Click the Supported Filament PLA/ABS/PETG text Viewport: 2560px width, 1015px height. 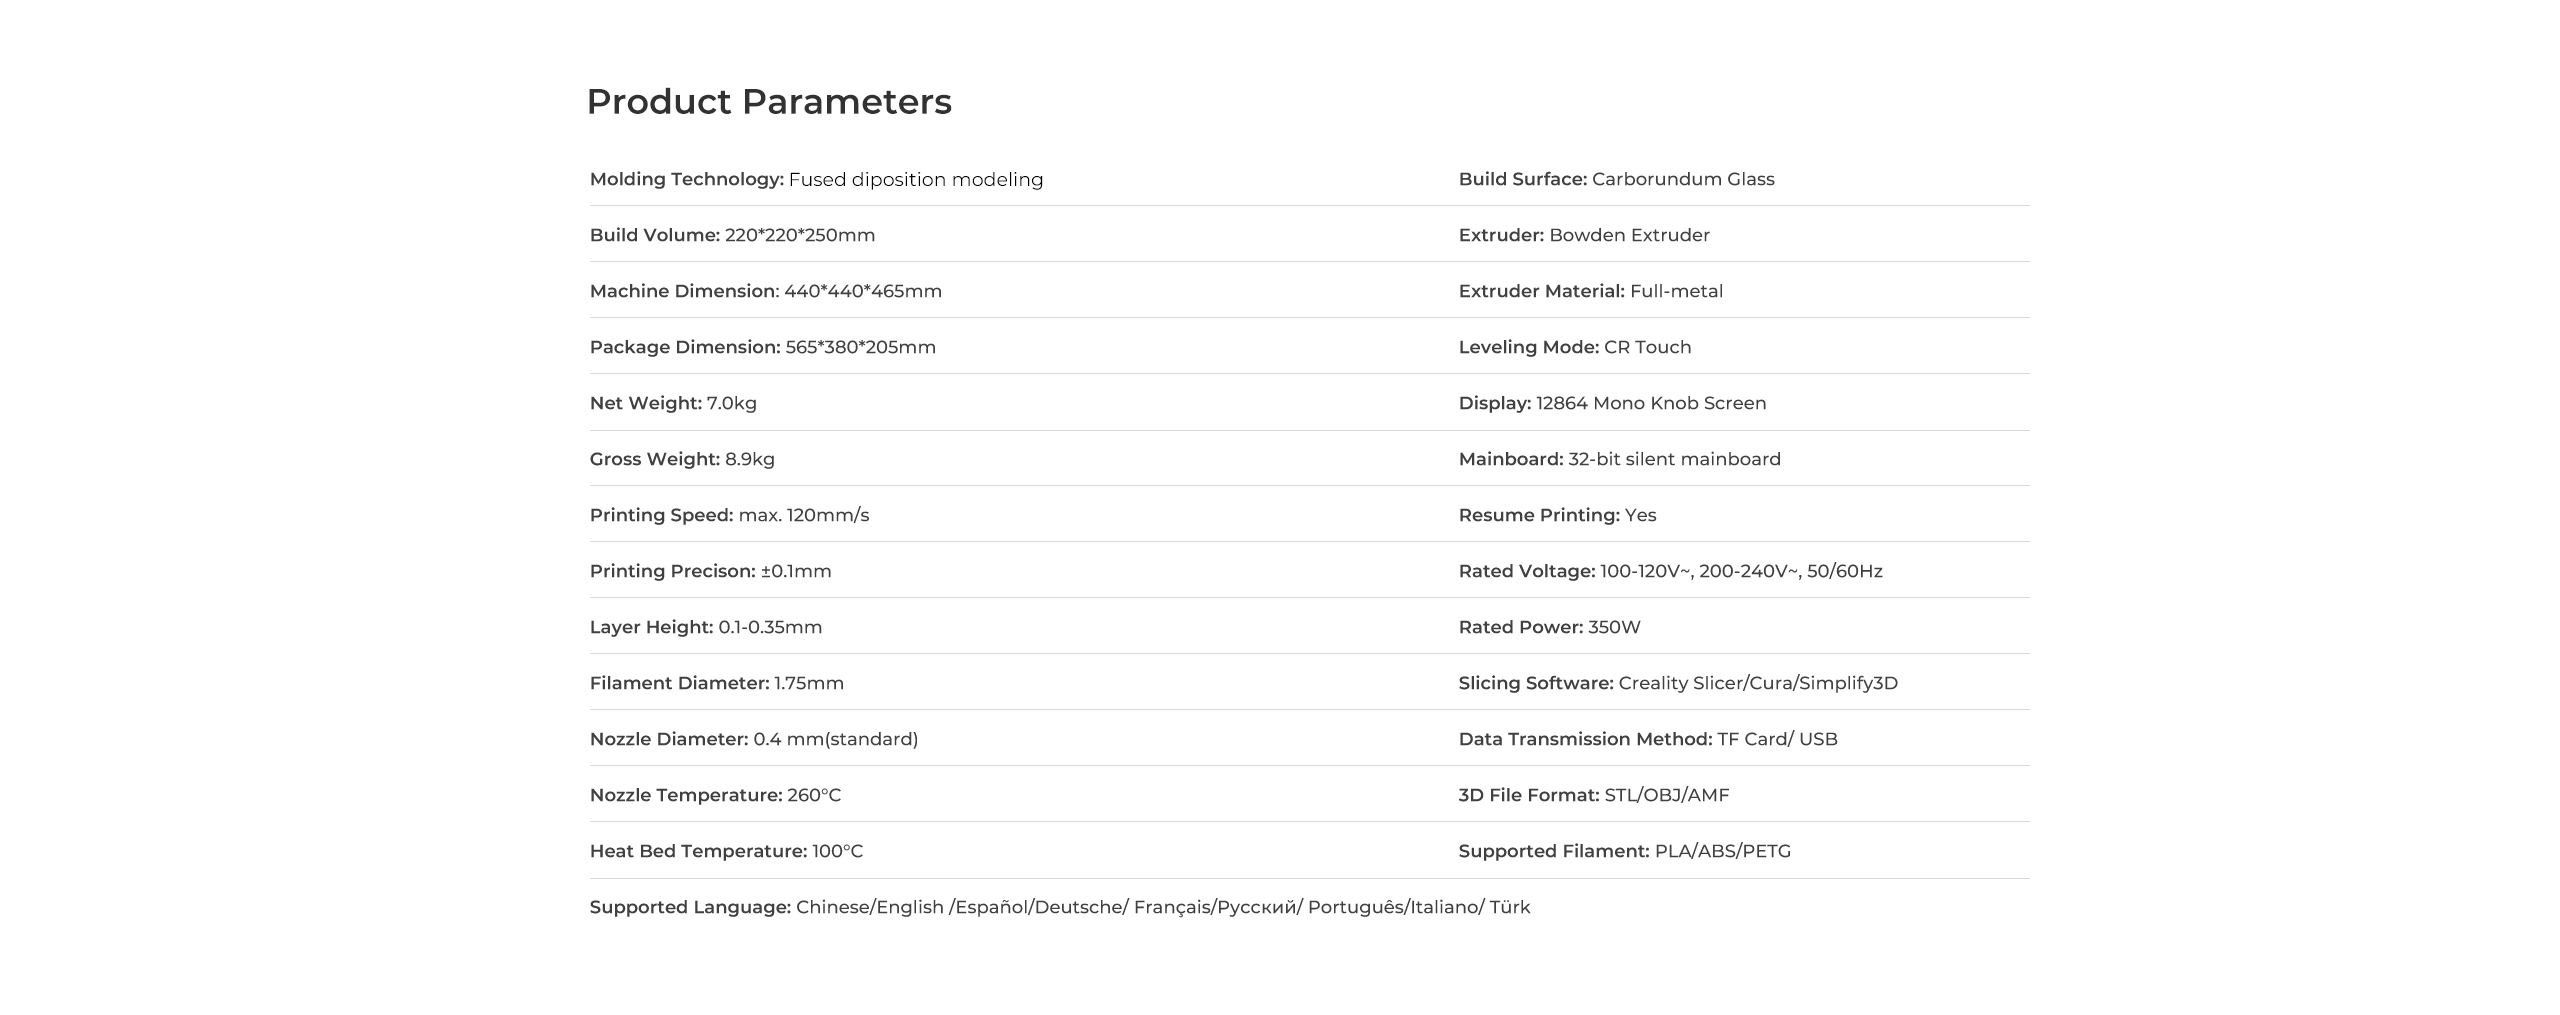tap(1624, 852)
